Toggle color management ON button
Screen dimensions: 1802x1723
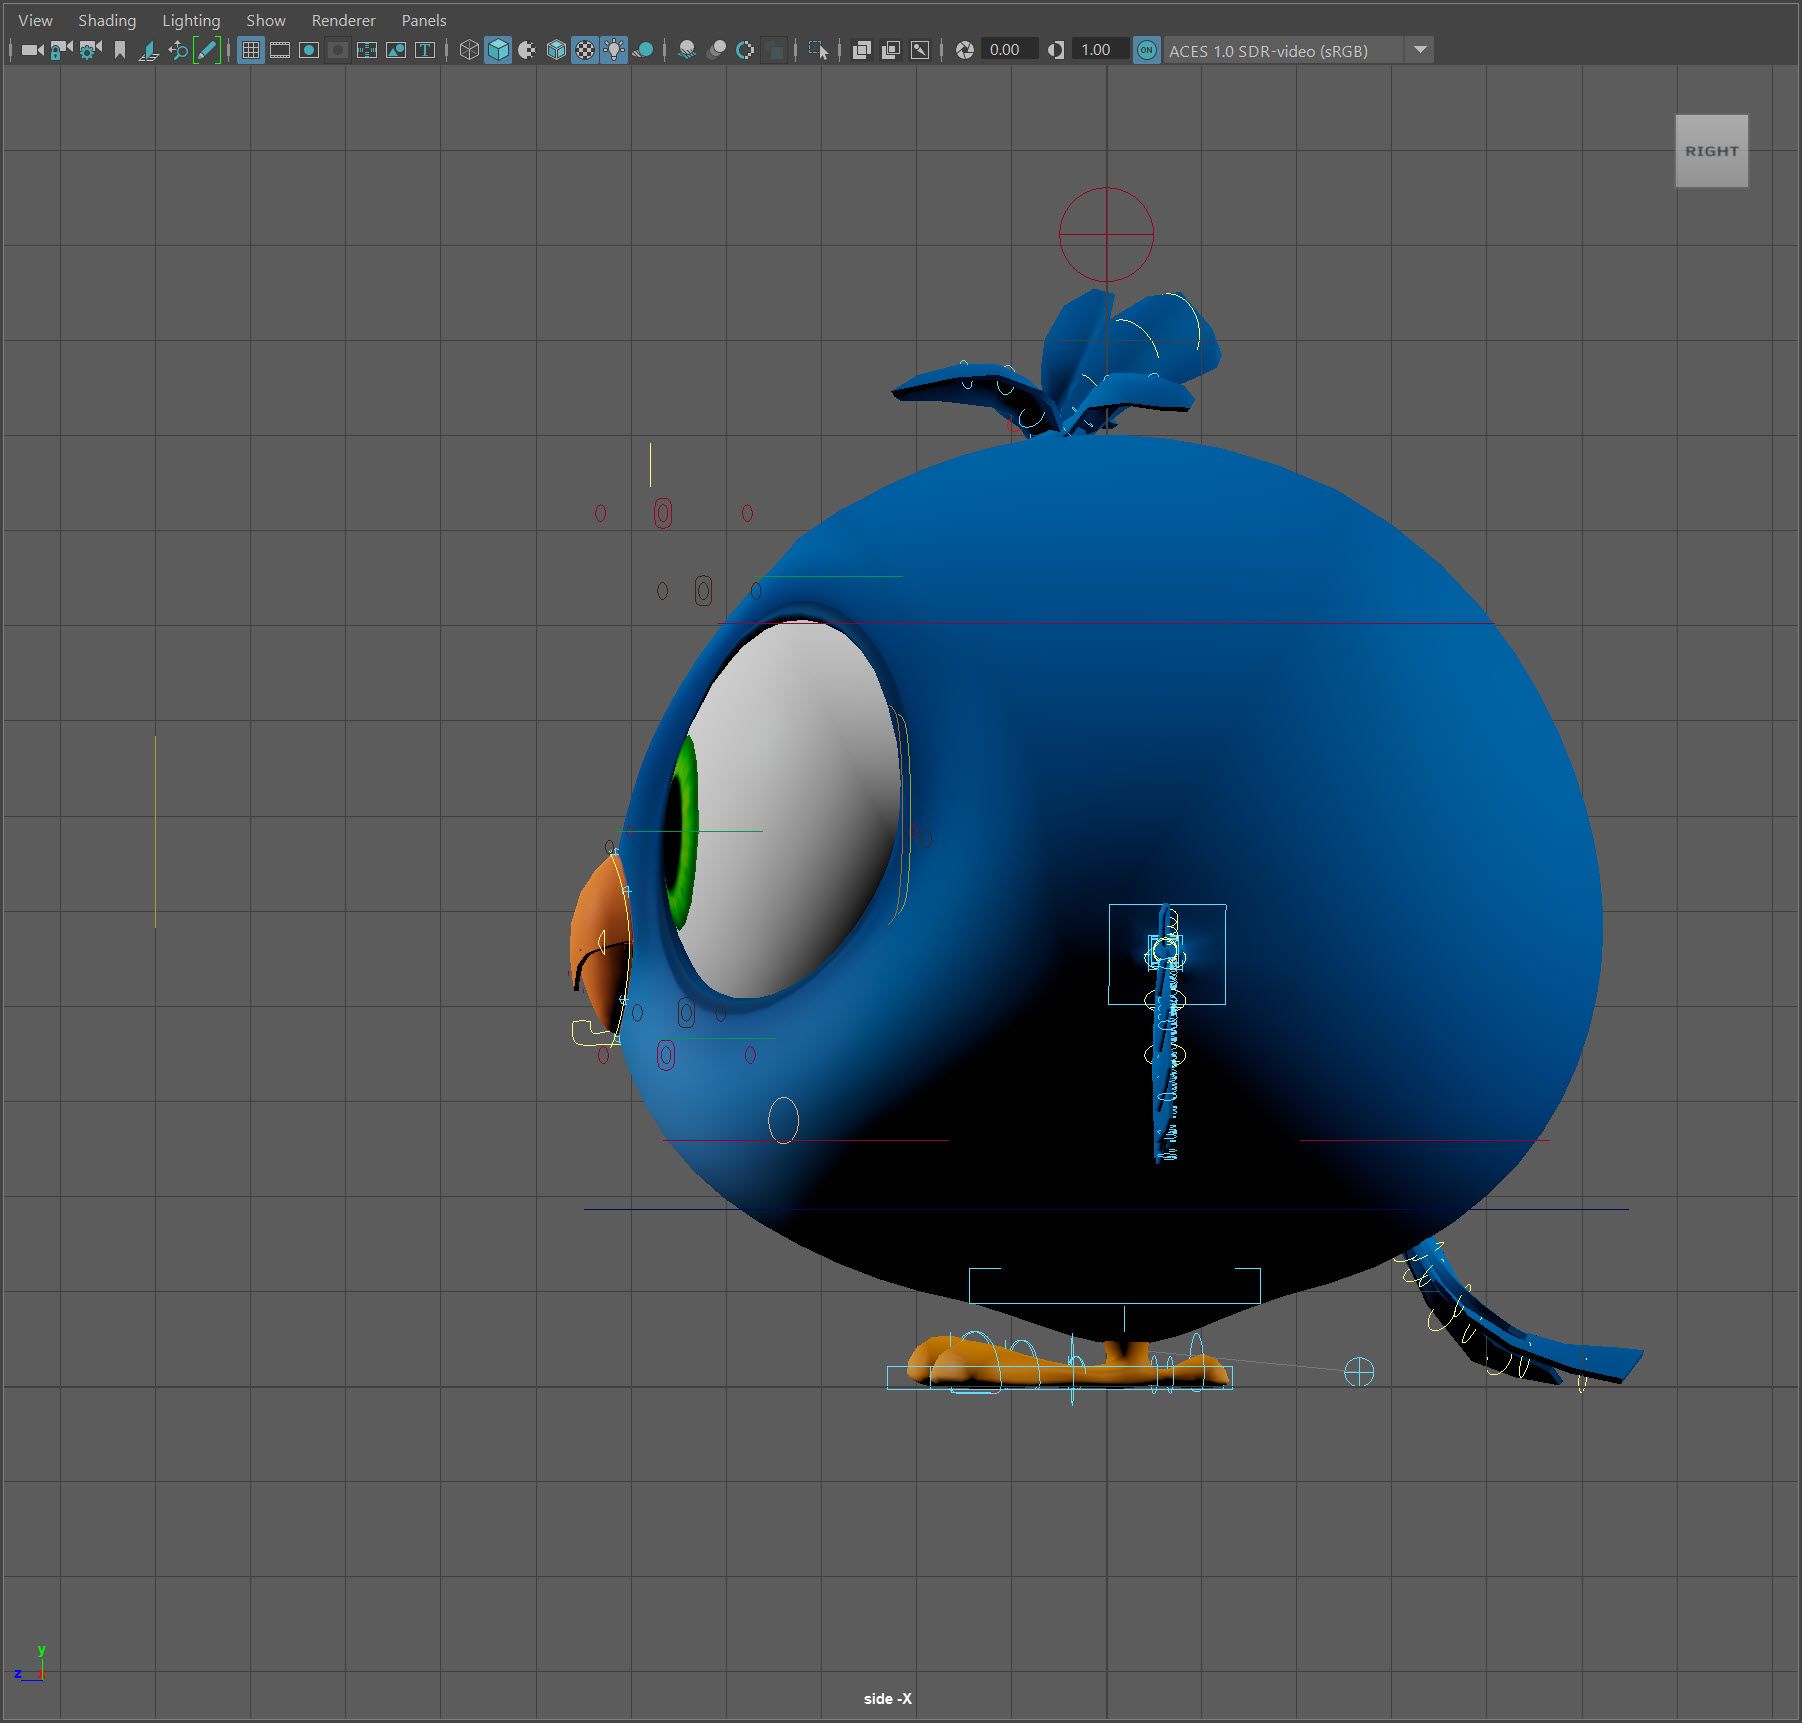[1146, 50]
